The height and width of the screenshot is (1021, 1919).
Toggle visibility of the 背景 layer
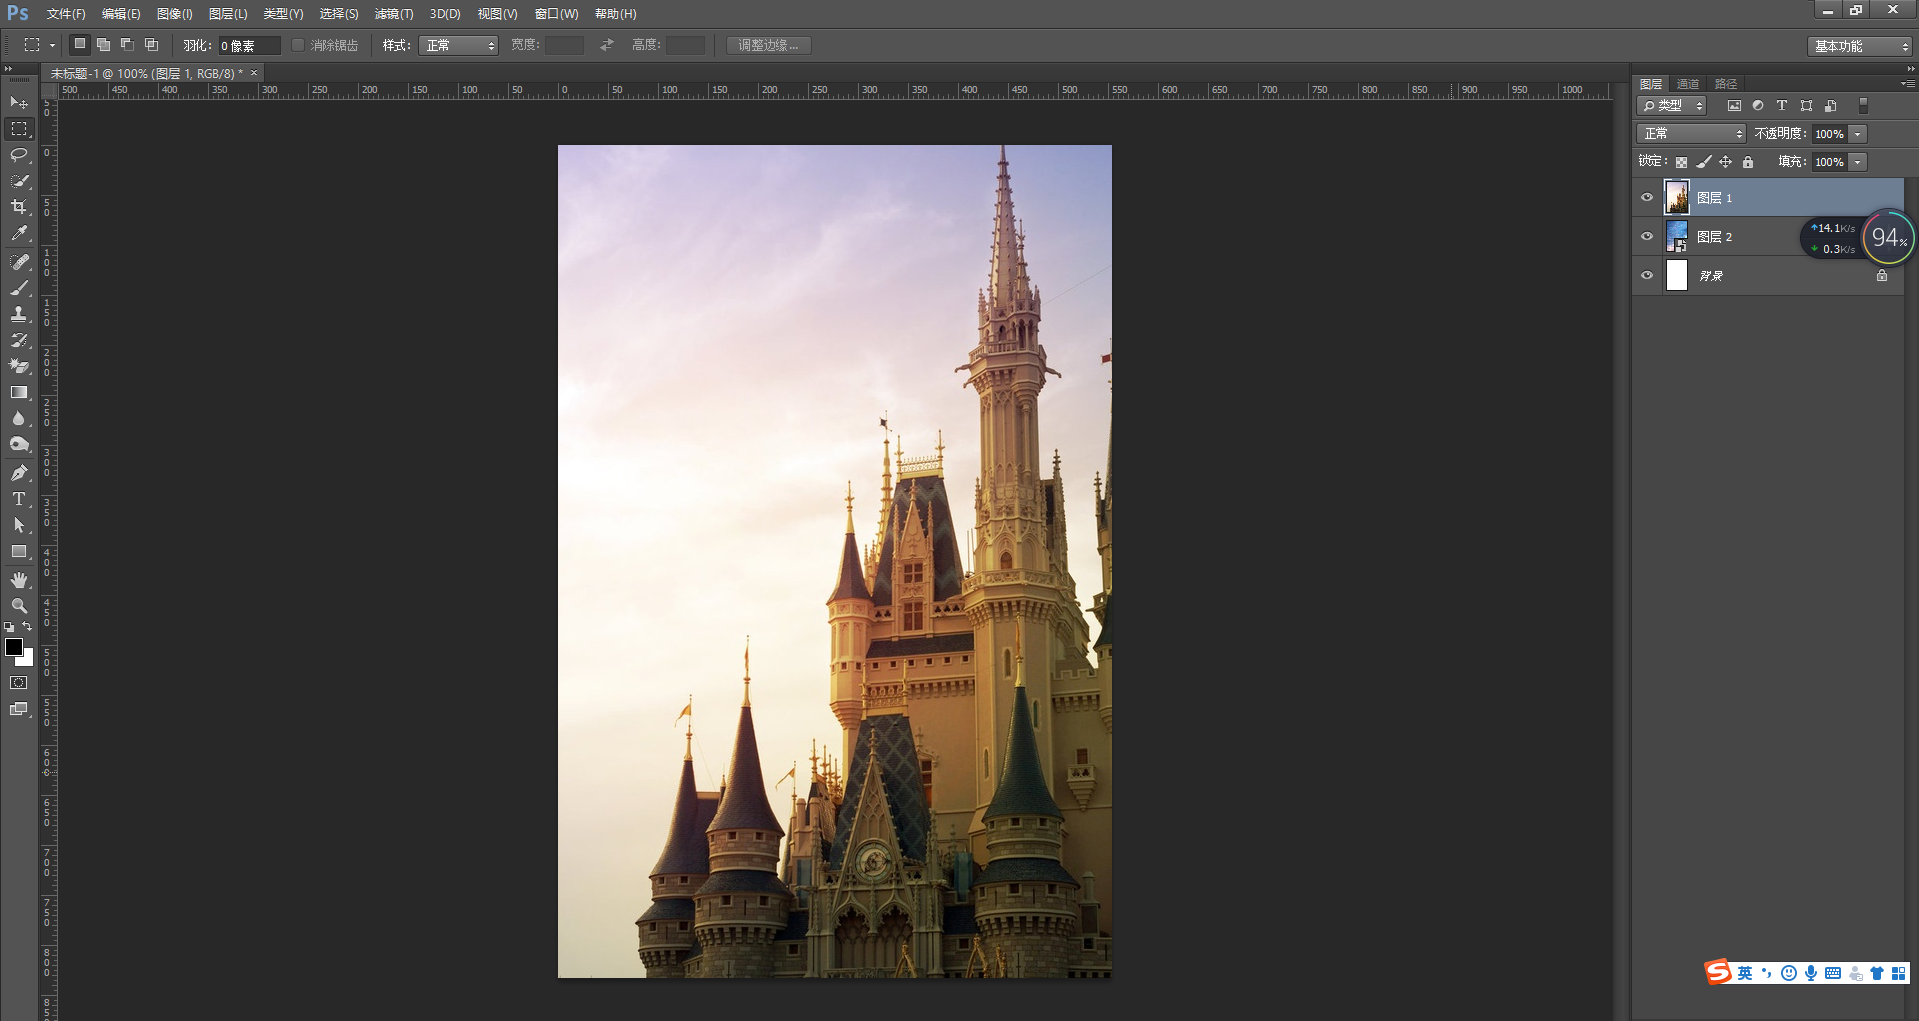point(1647,275)
